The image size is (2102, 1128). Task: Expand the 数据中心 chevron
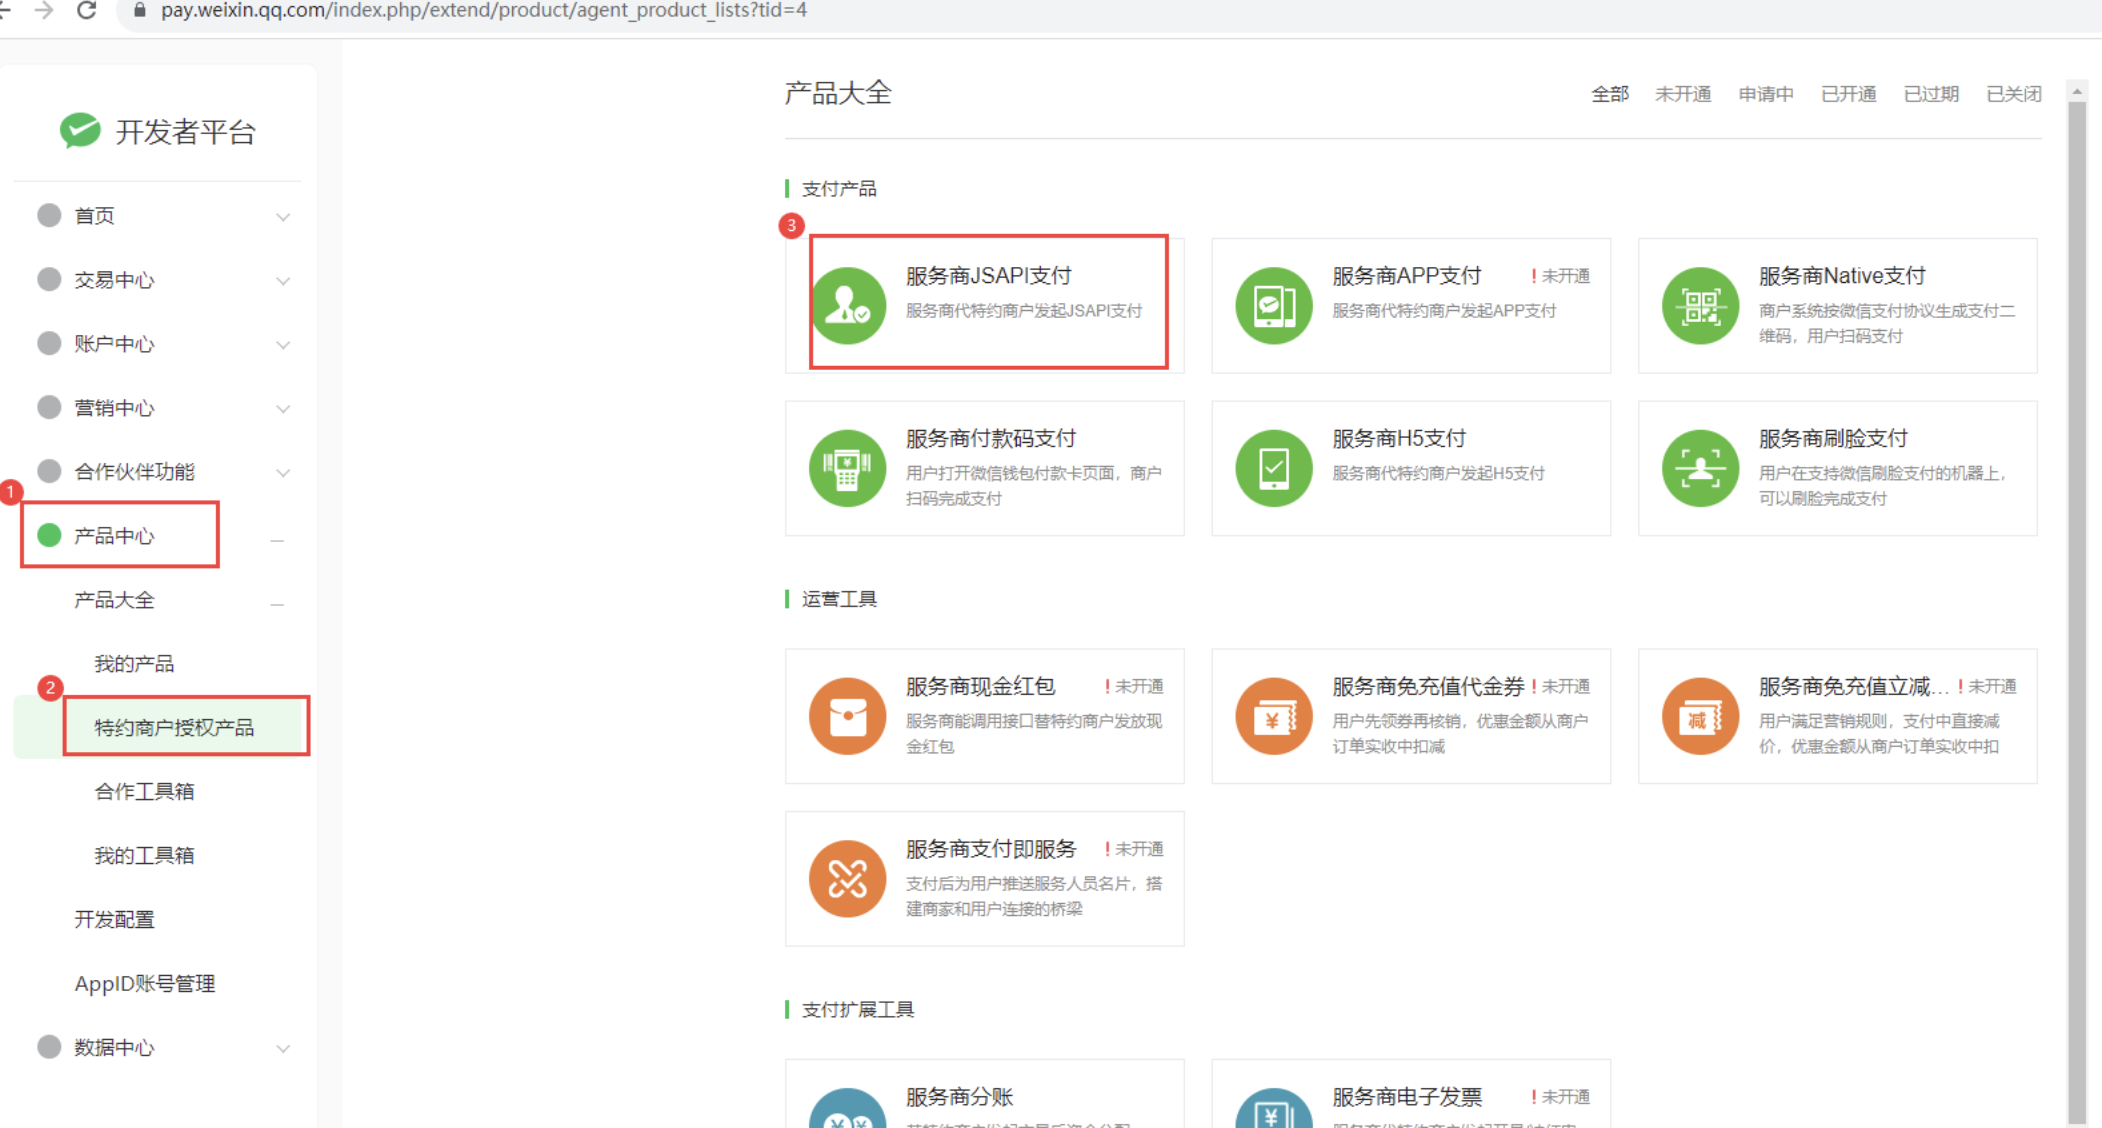click(283, 1049)
